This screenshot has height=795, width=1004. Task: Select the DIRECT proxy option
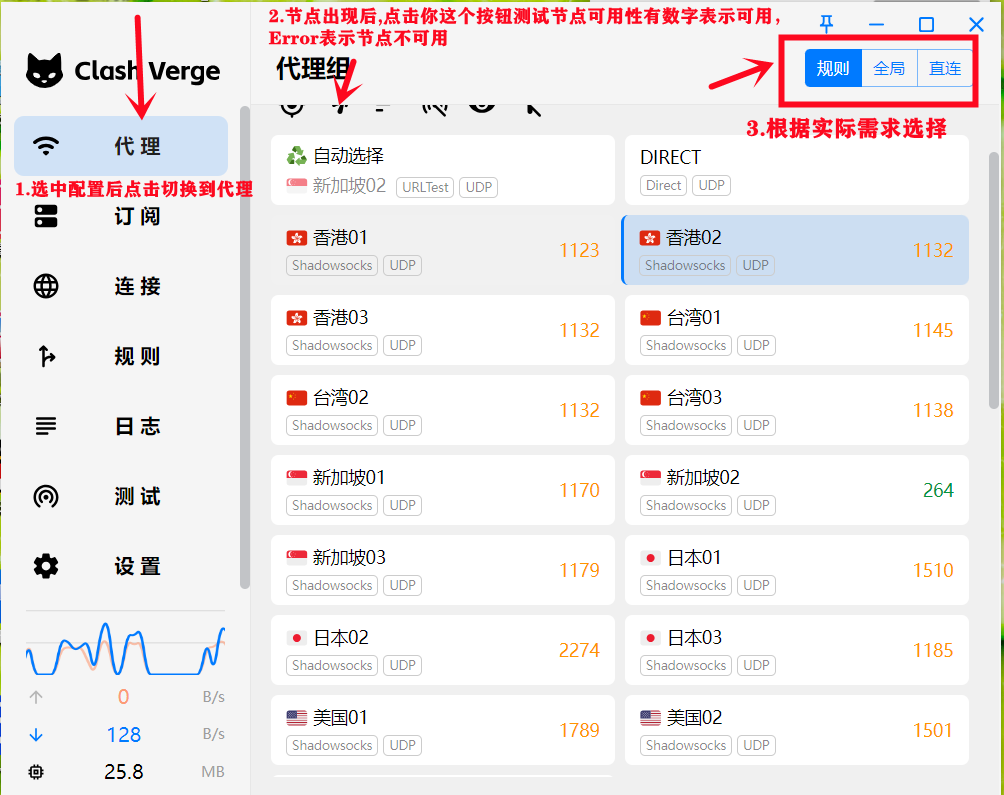(x=796, y=170)
